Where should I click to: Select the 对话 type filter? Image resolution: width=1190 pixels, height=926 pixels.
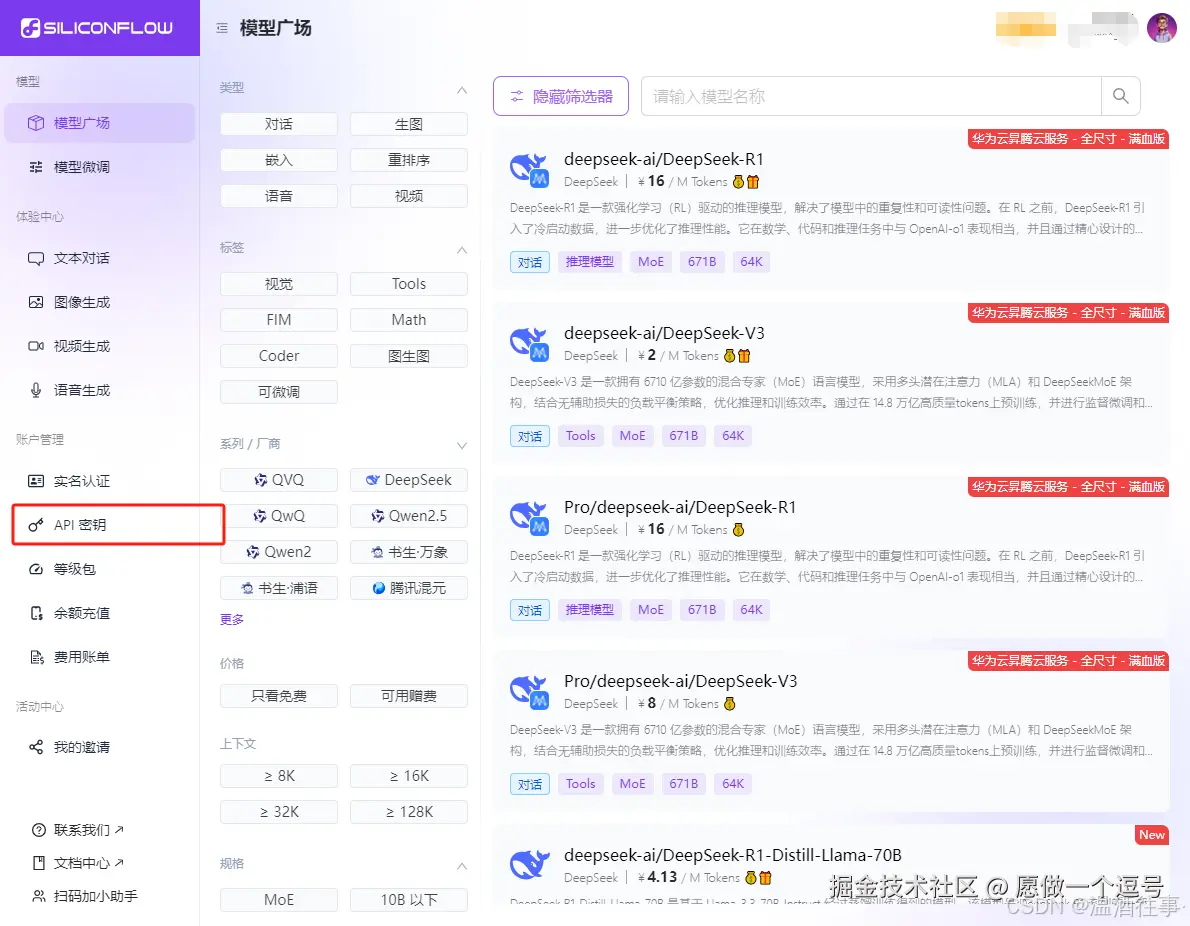click(x=278, y=123)
